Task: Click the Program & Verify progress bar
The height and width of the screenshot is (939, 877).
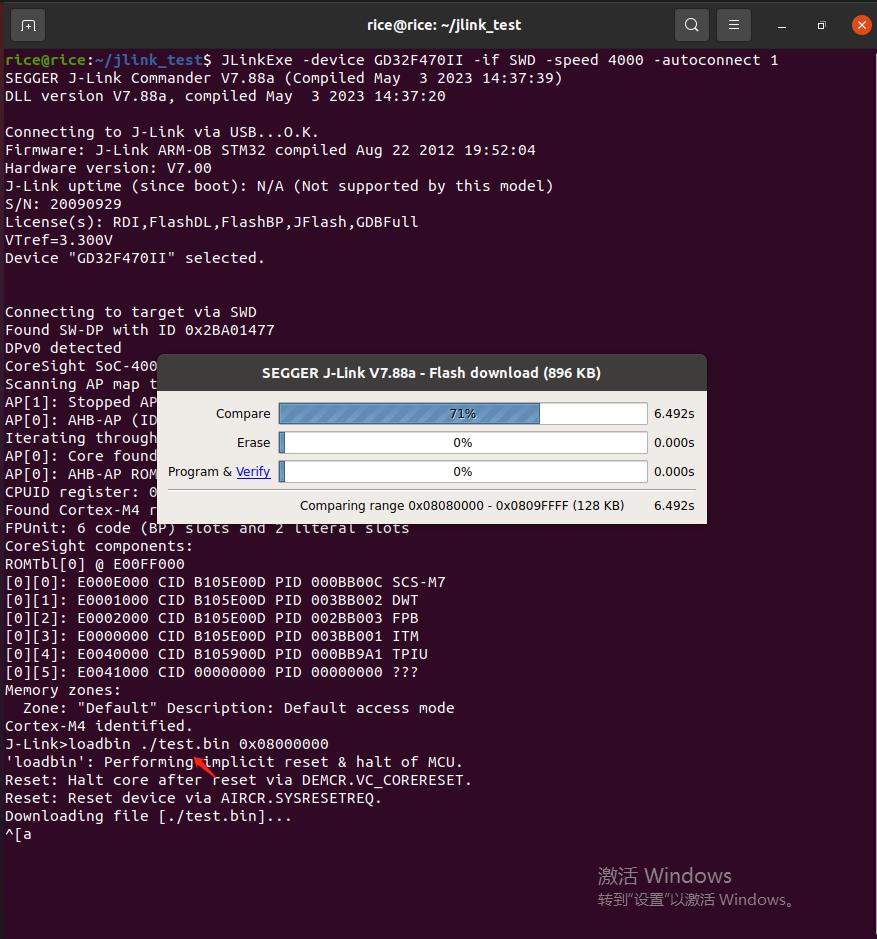Action: coord(463,471)
